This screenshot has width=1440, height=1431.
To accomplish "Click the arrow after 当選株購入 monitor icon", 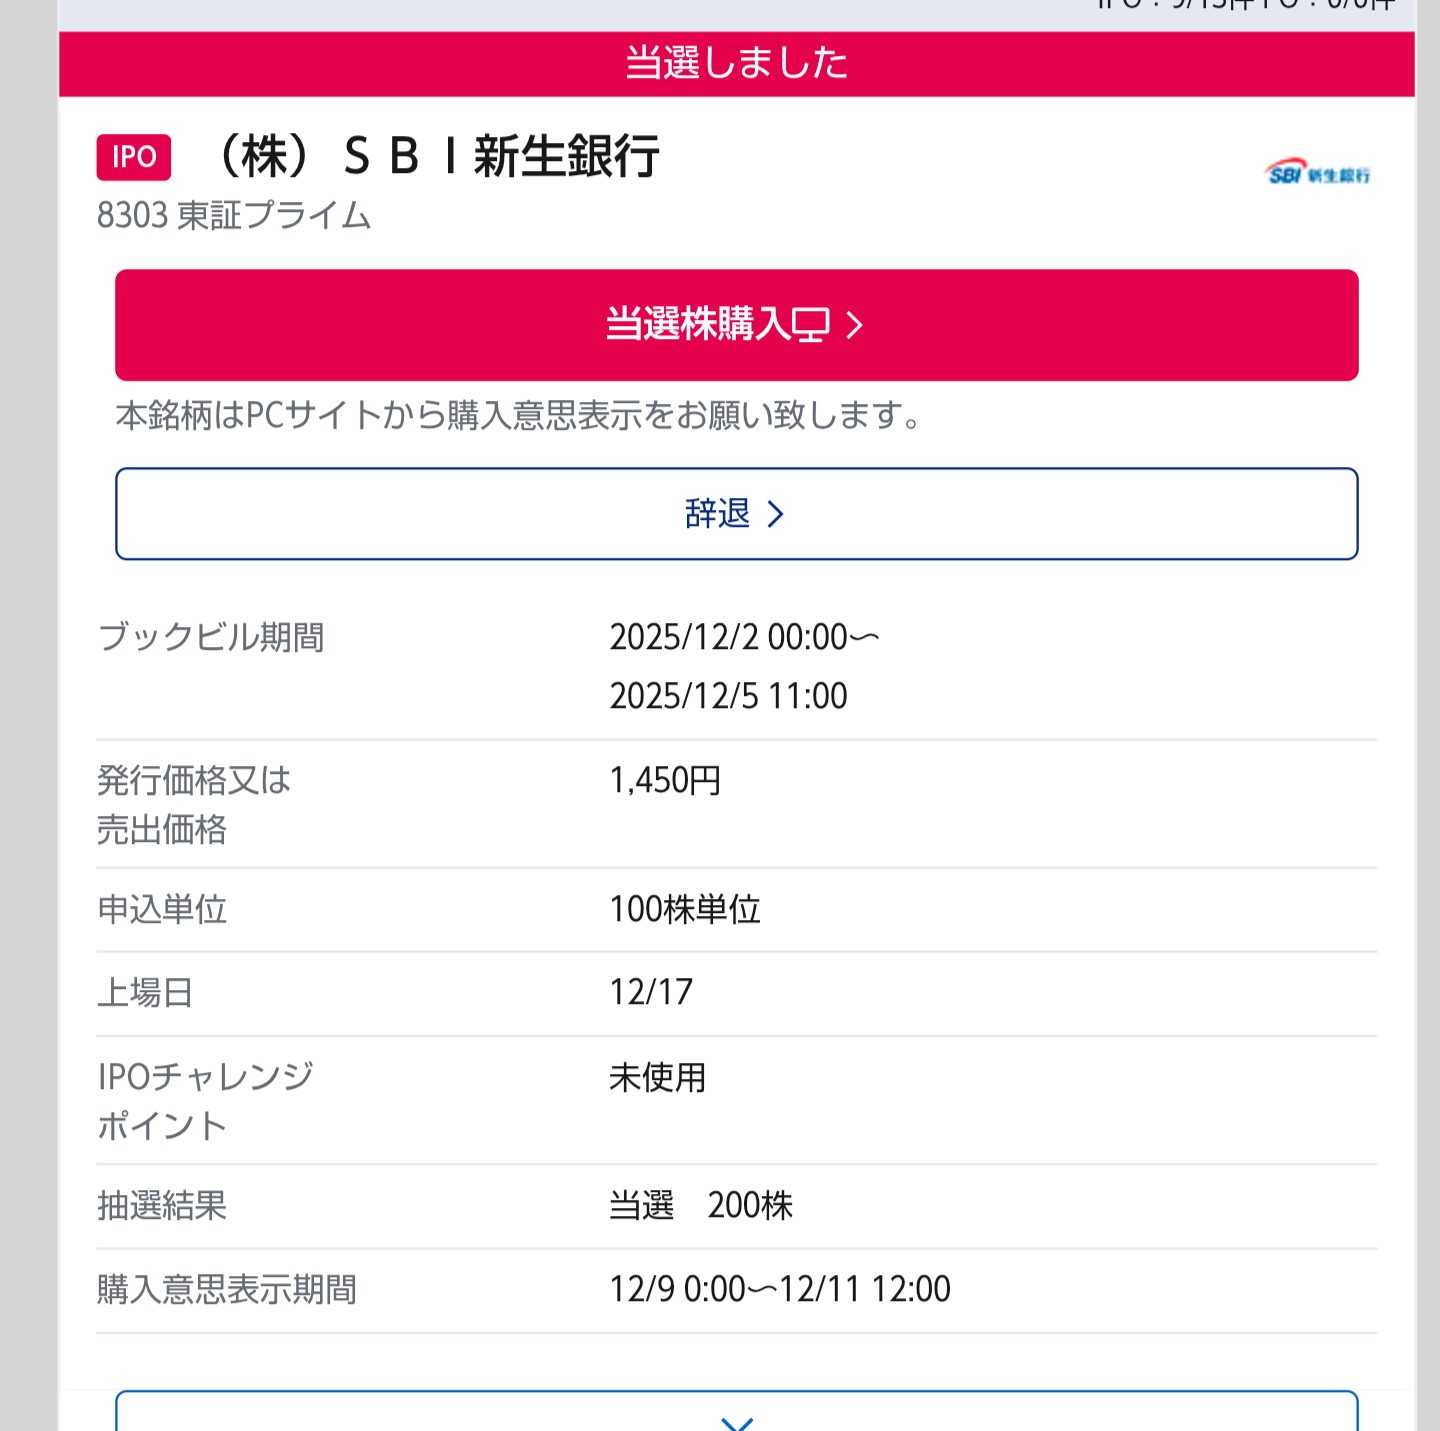I will pyautogui.click(x=854, y=325).
